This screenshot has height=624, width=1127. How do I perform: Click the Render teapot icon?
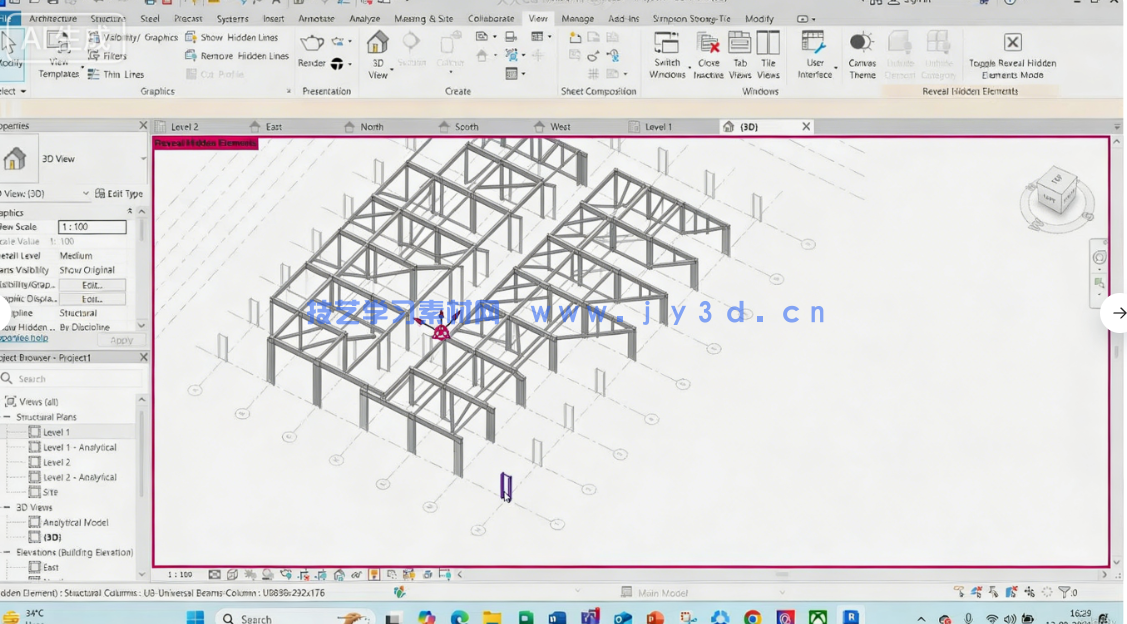pos(312,44)
